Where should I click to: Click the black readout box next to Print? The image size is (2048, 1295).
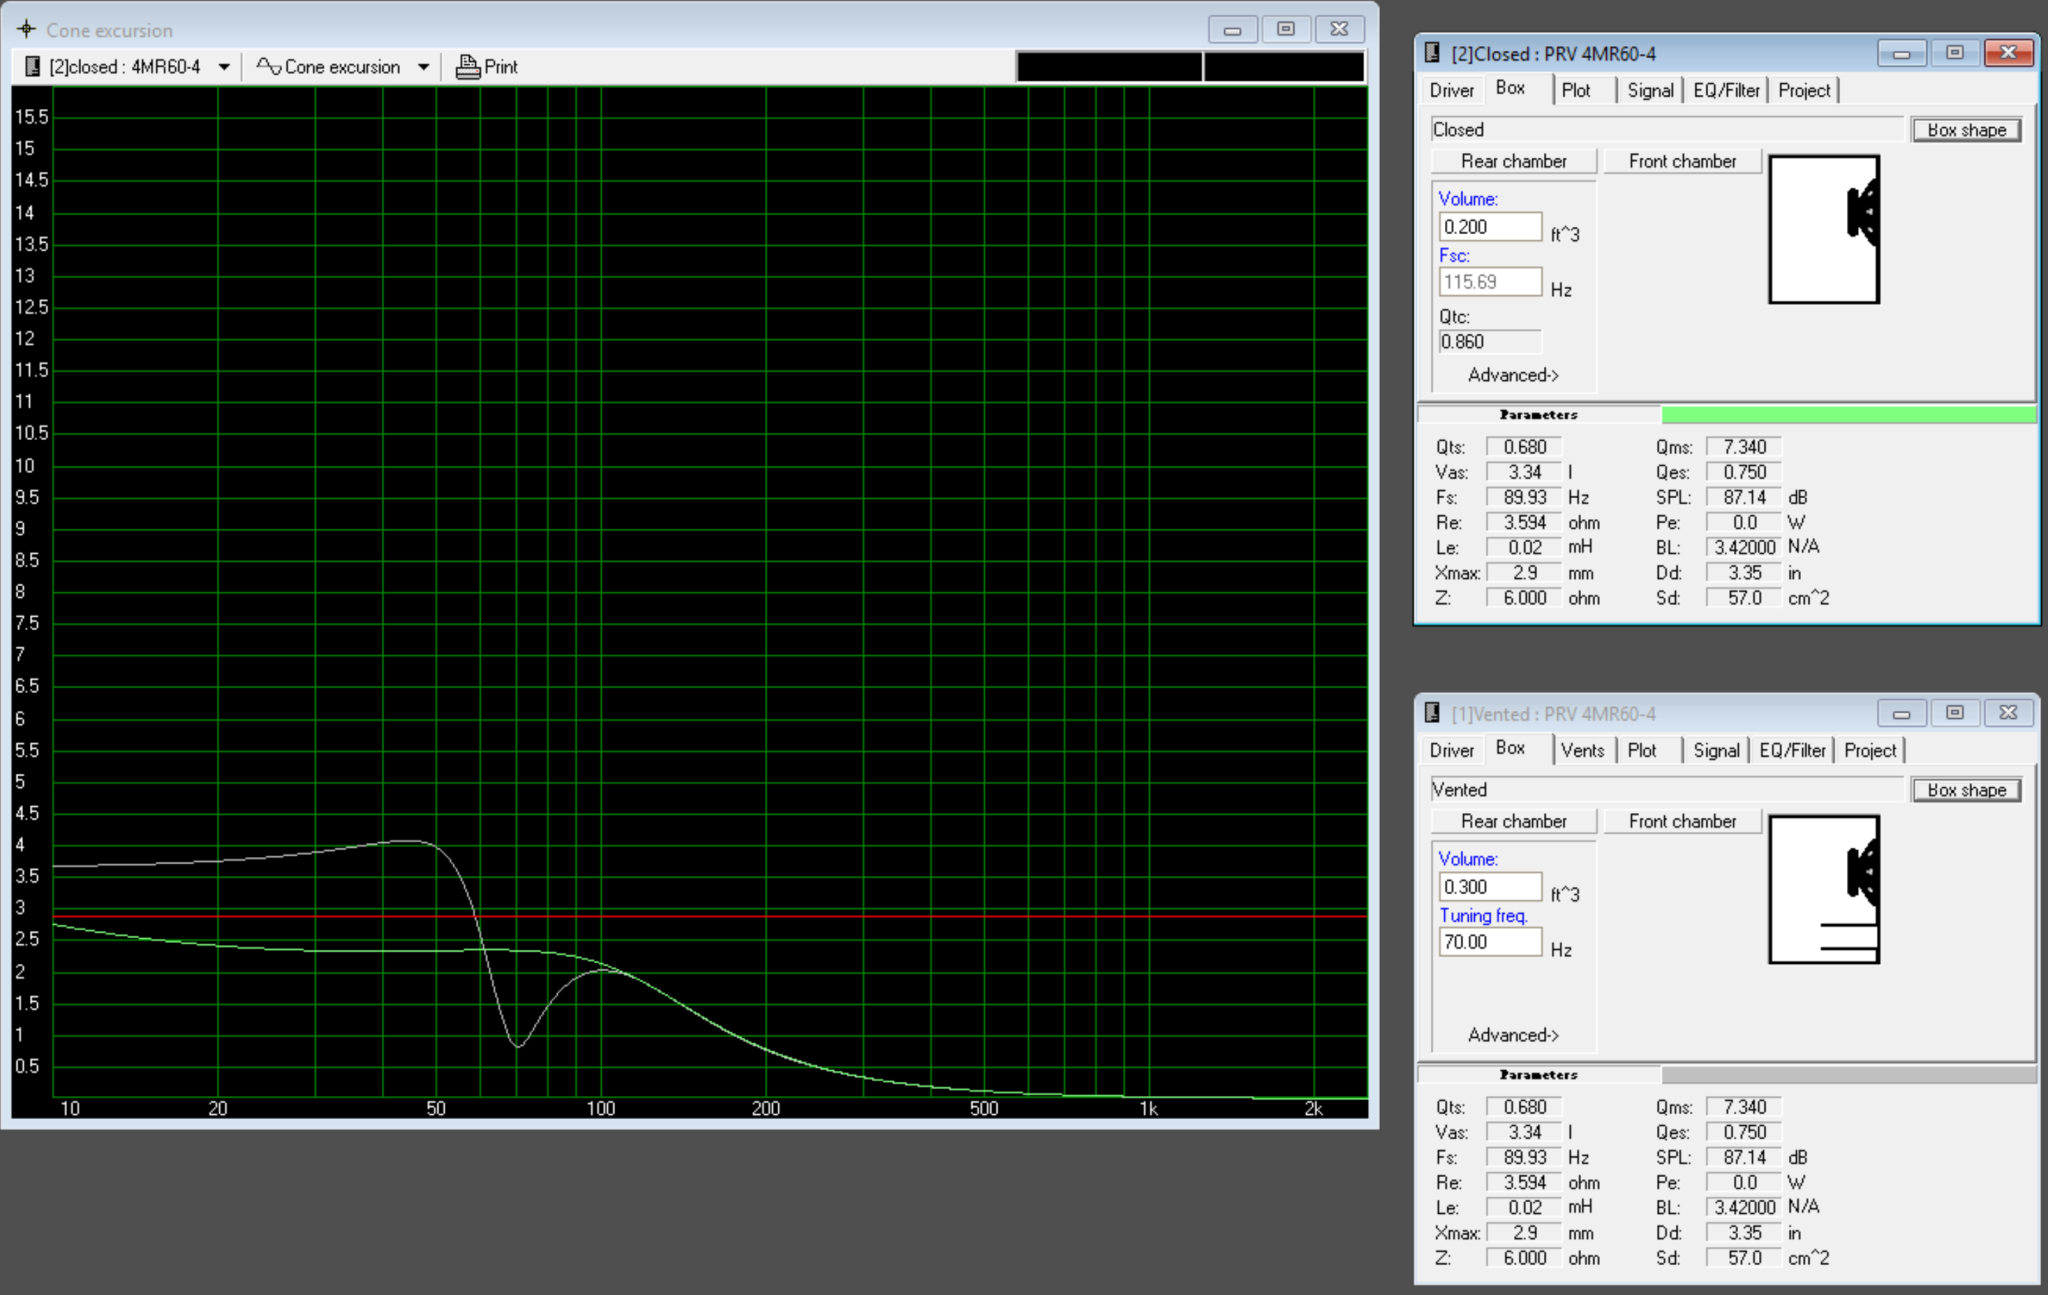coord(1109,67)
